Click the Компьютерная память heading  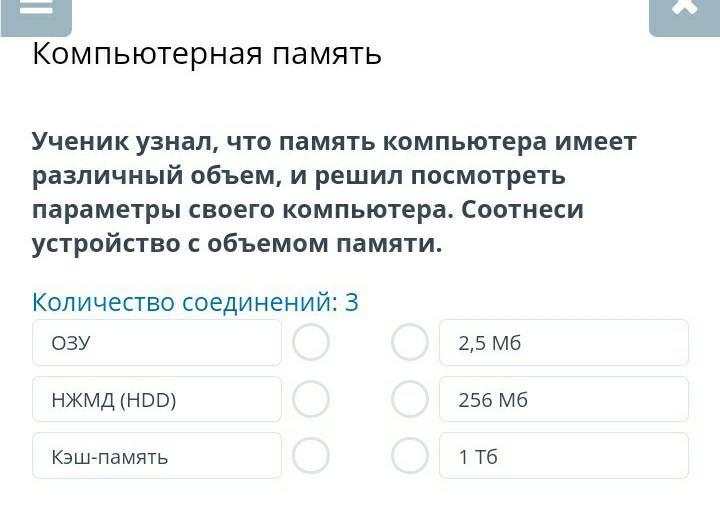207,53
